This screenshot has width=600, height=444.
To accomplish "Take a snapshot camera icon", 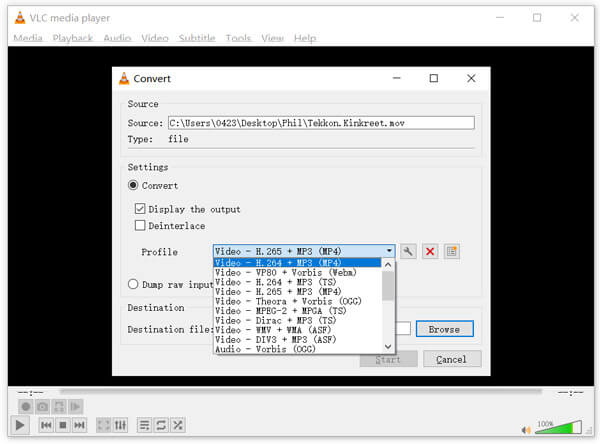I will click(x=42, y=406).
